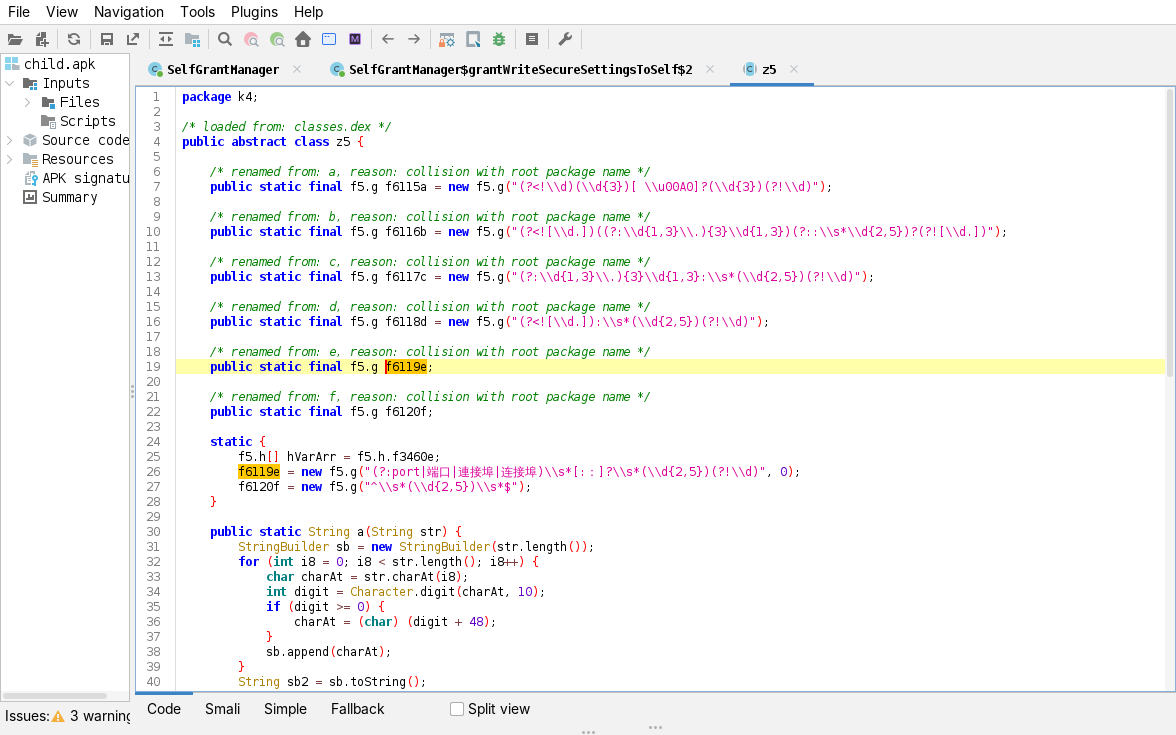Open comment search with the green magnifier icon
This screenshot has width=1176, height=735.
(278, 39)
